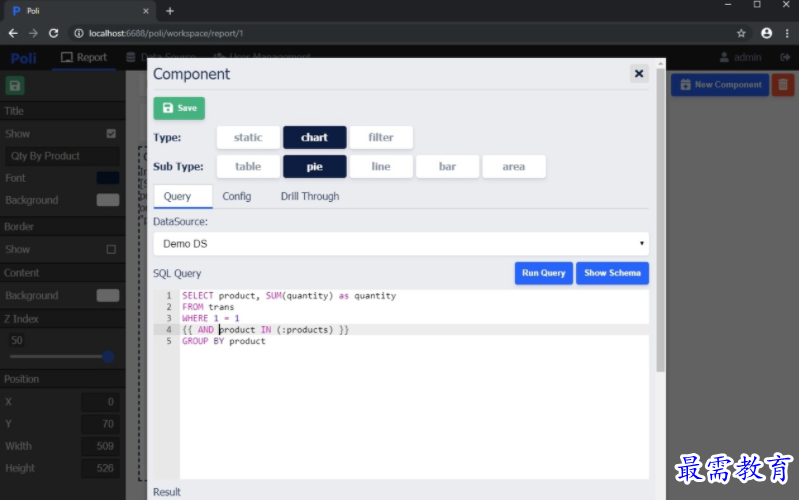The height and width of the screenshot is (500, 799).
Task: Run the SQL query
Action: pyautogui.click(x=543, y=273)
